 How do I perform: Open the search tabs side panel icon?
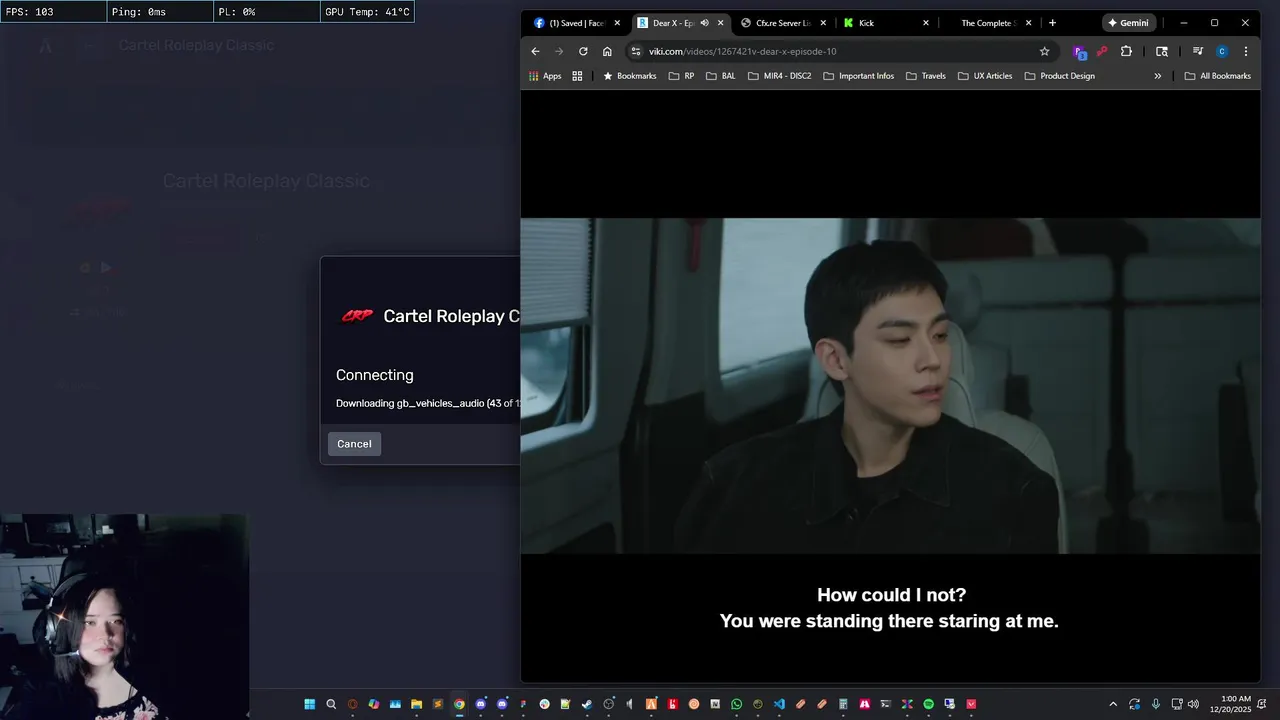[x=1162, y=51]
